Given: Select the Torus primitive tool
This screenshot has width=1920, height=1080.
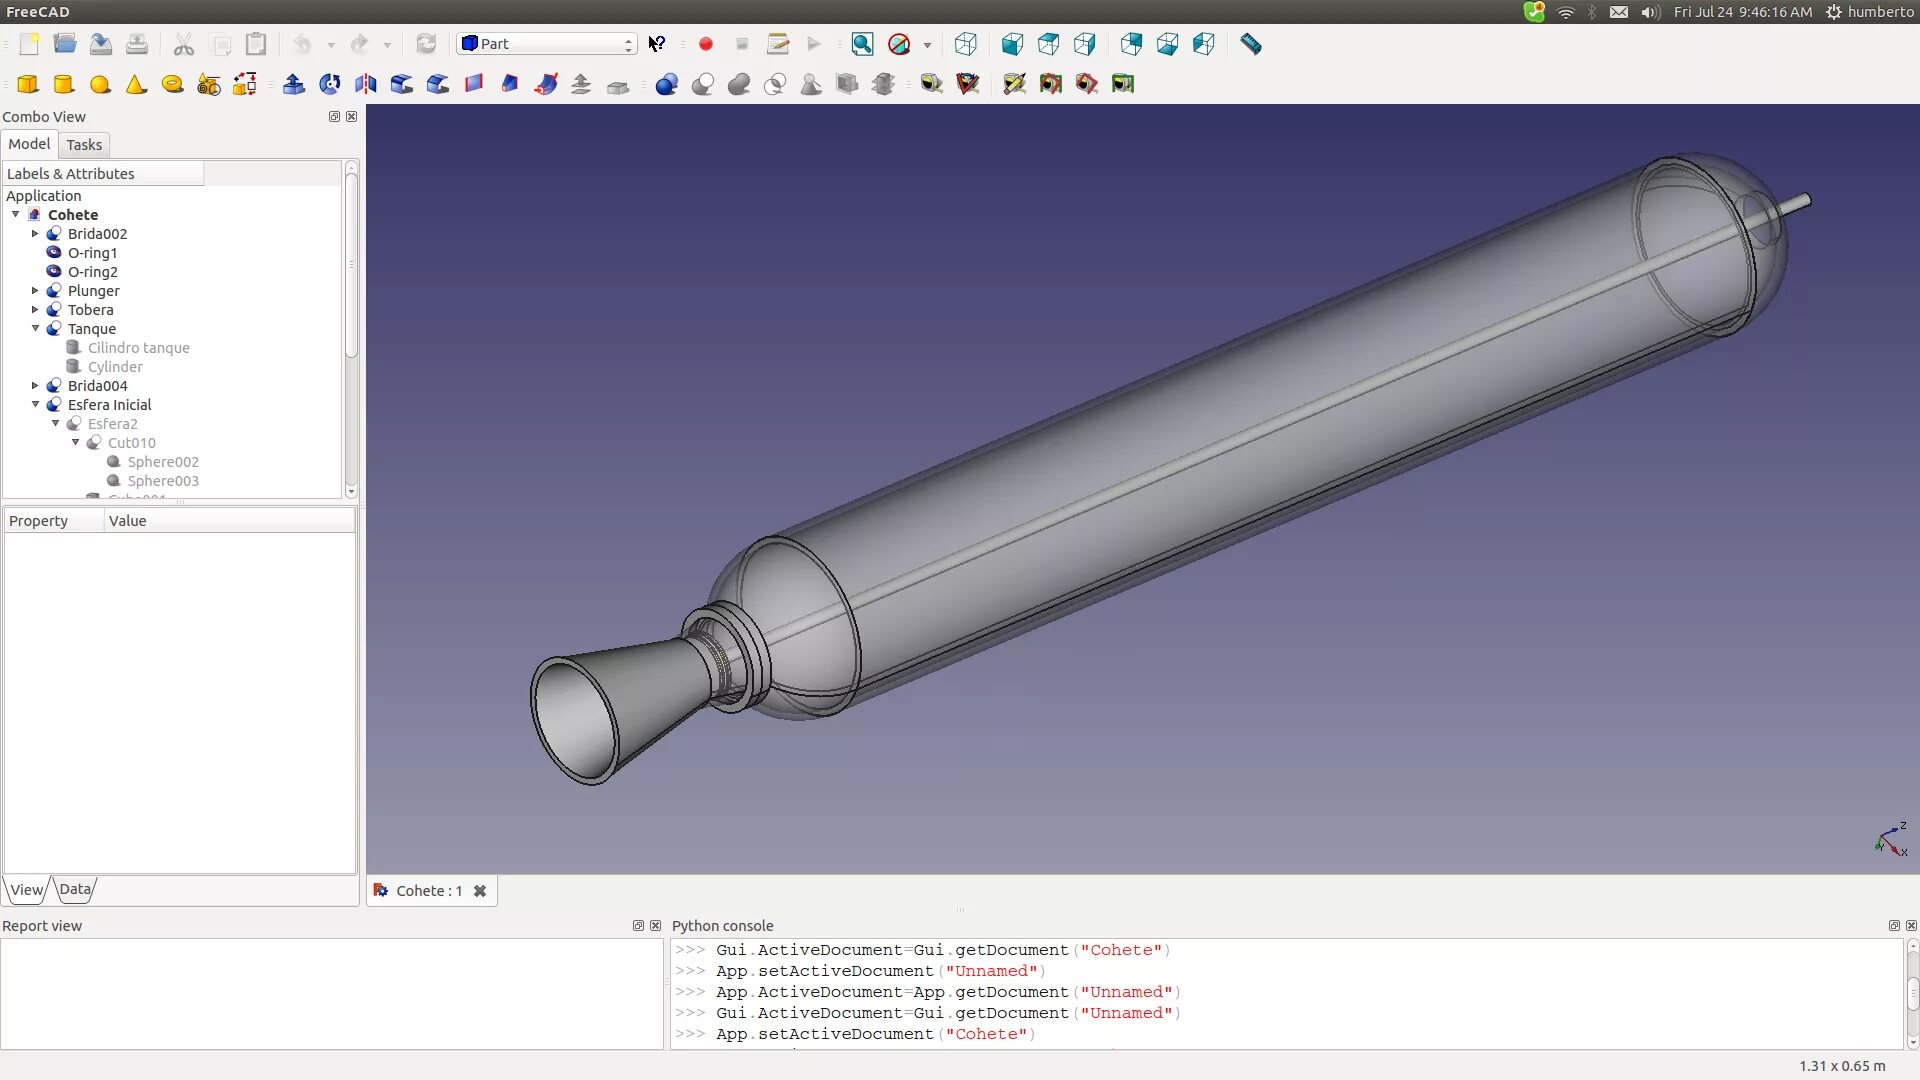Looking at the screenshot, I should pyautogui.click(x=172, y=84).
